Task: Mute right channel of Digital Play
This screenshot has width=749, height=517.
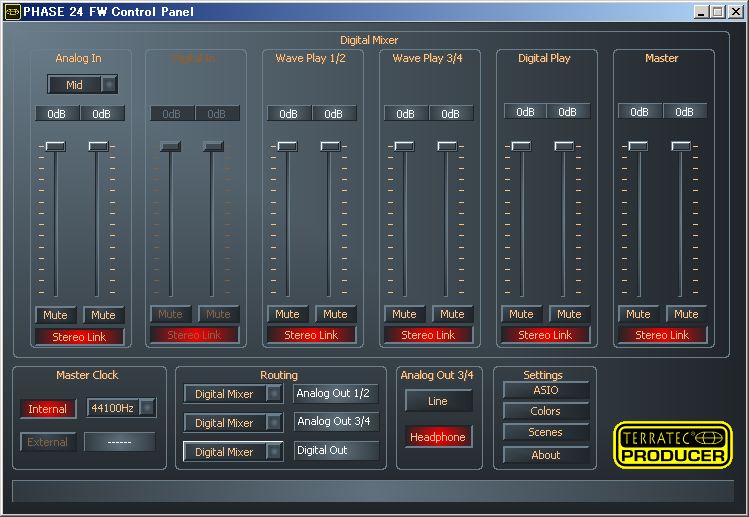Action: 569,314
